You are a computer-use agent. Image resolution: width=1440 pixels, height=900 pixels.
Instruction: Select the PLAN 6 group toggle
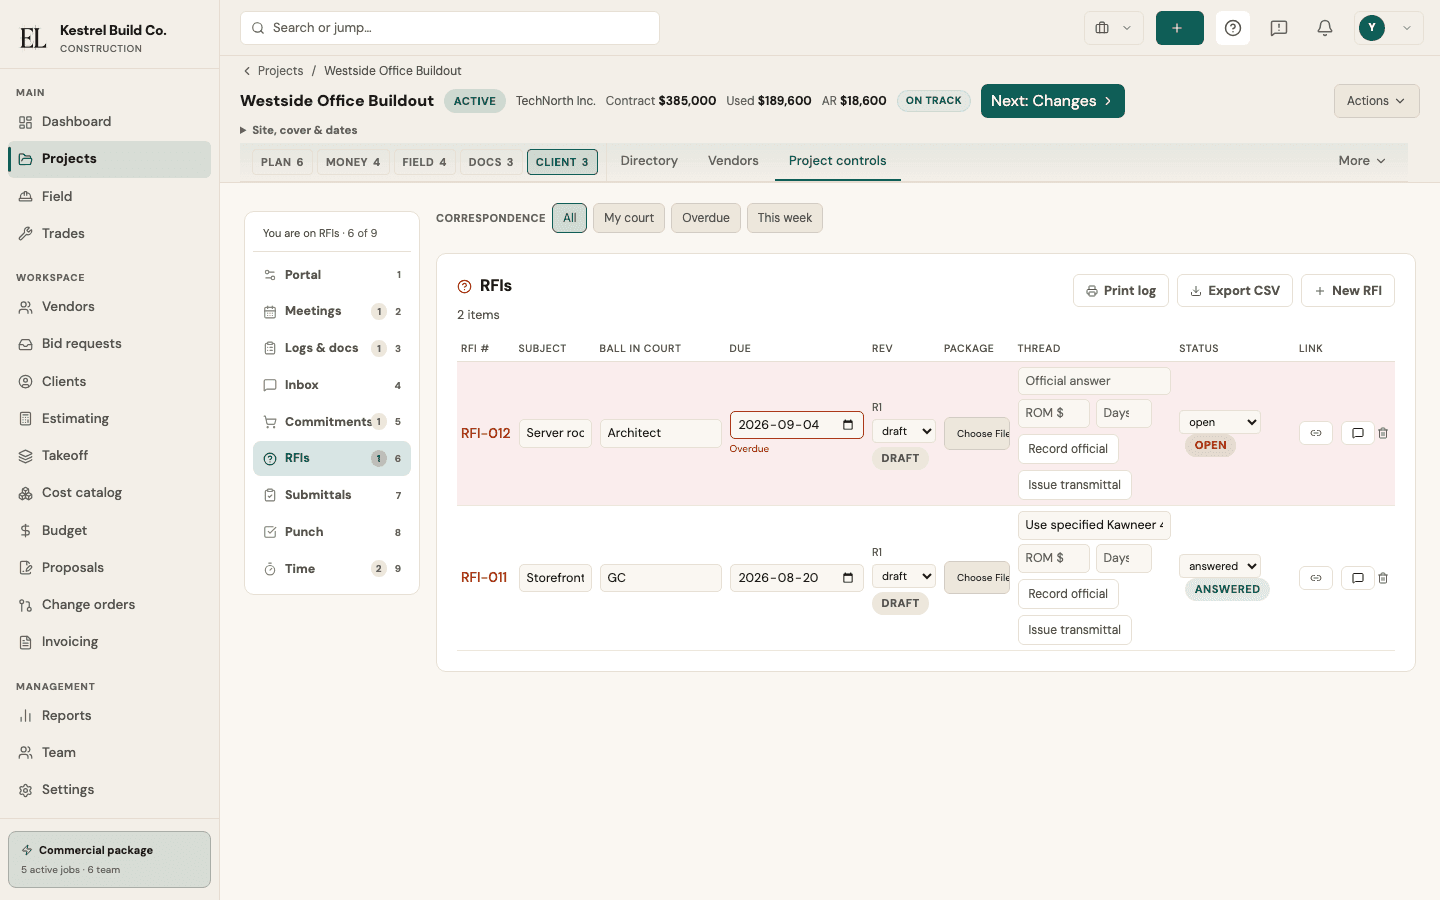(x=282, y=162)
